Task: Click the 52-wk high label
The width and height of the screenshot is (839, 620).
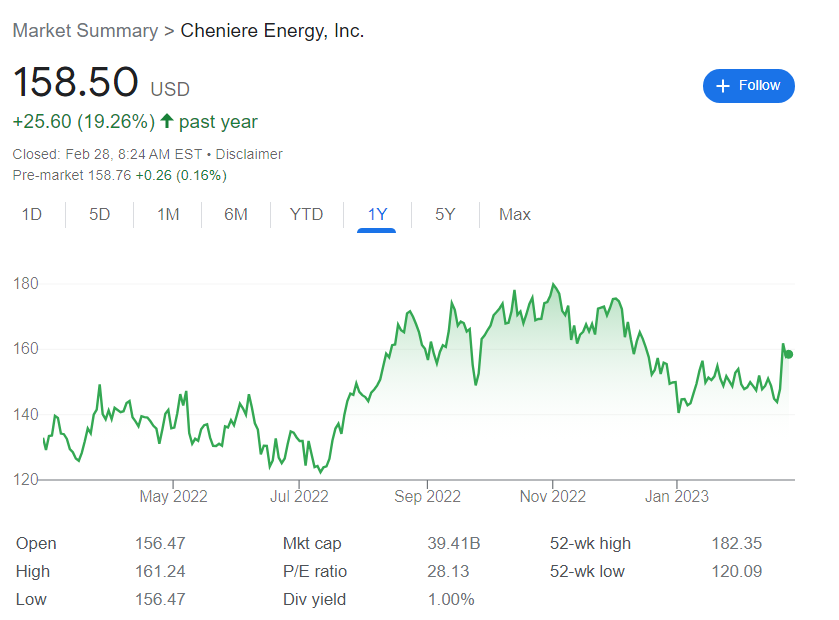Action: 590,544
